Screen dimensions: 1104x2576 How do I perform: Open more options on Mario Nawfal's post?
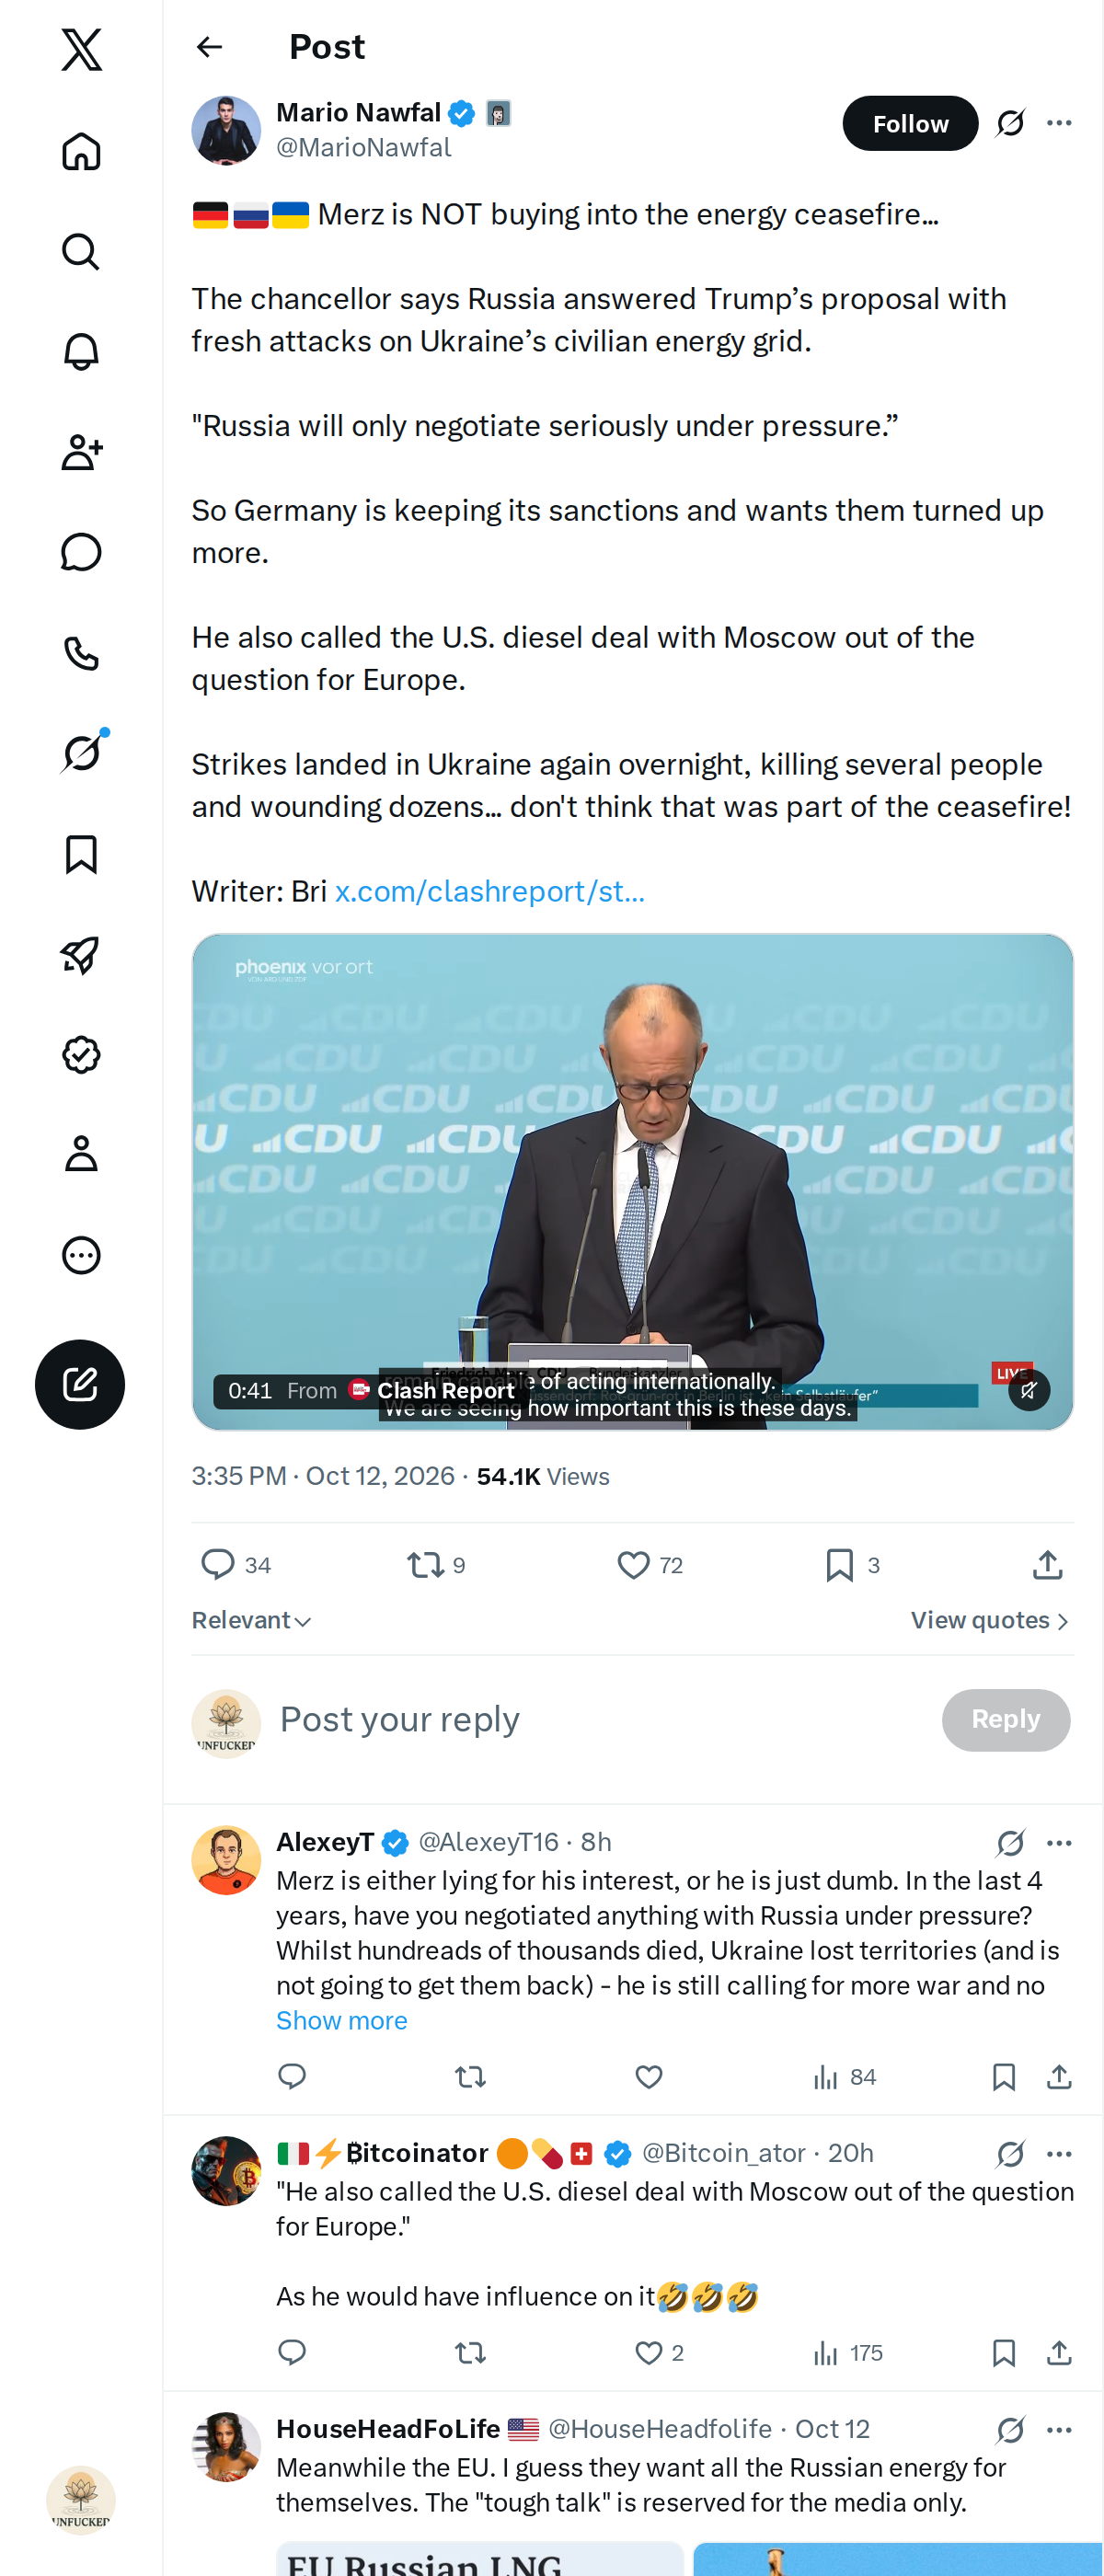(1059, 123)
